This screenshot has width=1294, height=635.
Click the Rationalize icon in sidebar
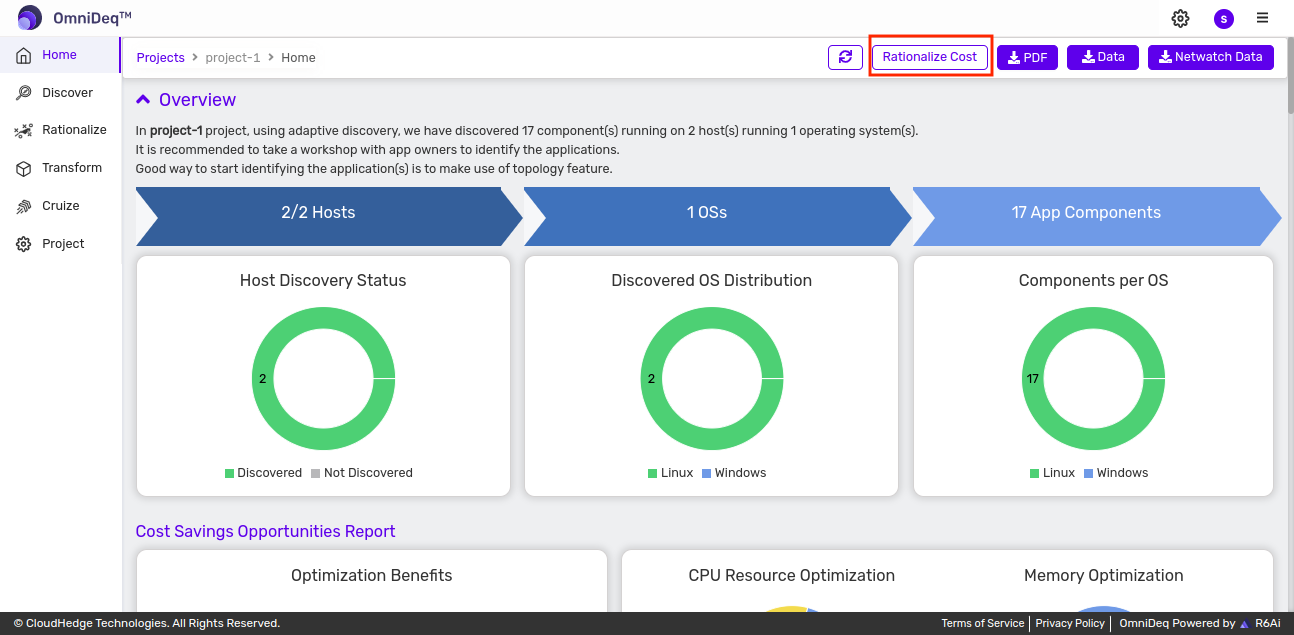24,130
